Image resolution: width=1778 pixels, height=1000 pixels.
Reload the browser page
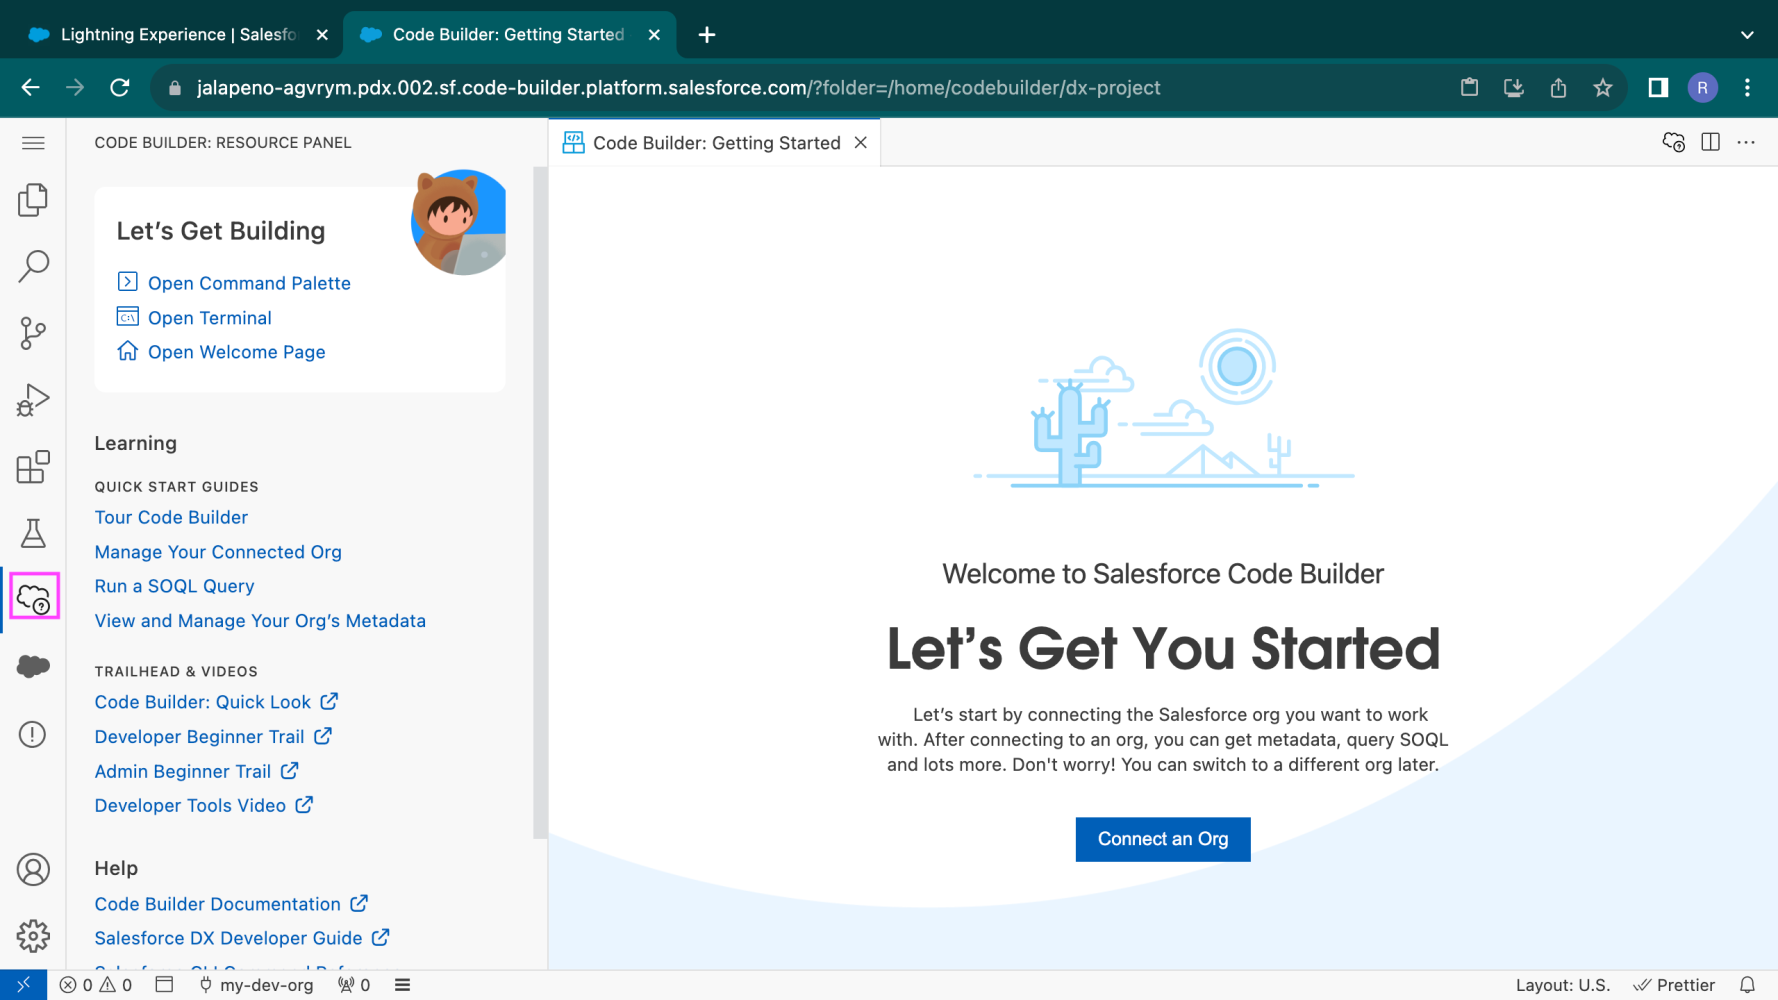[x=120, y=88]
